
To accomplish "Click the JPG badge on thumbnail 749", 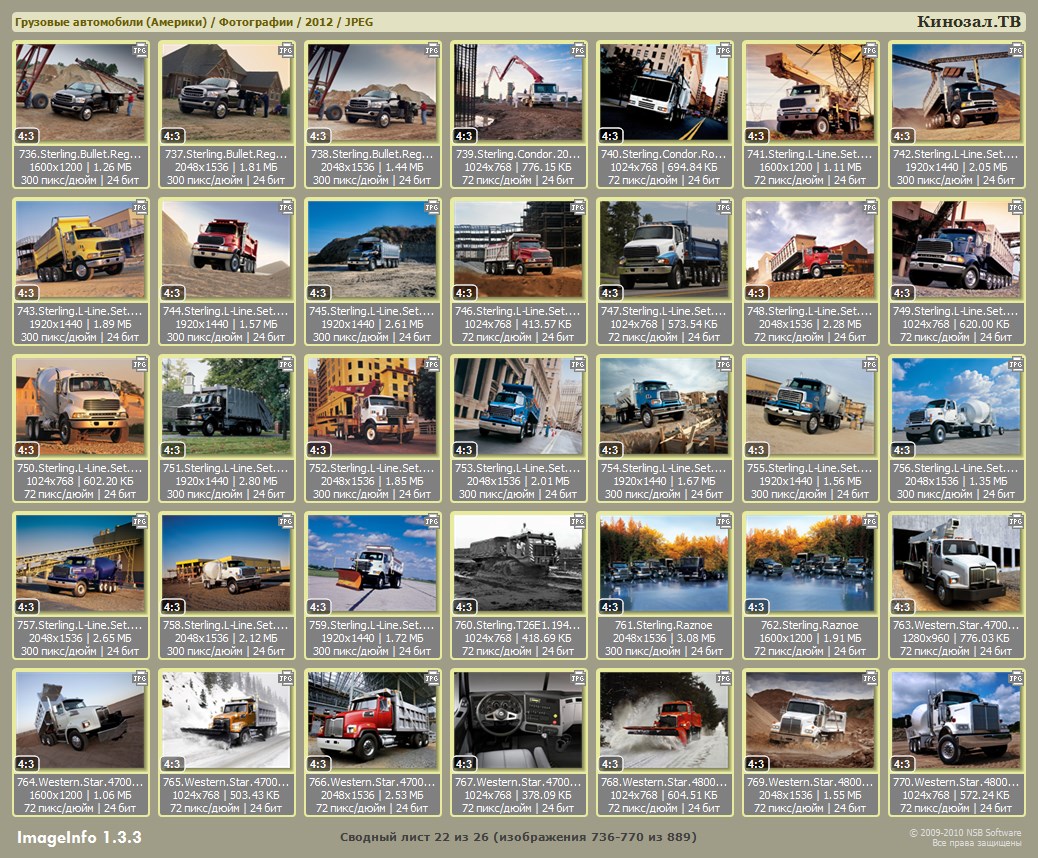I will [x=1015, y=207].
